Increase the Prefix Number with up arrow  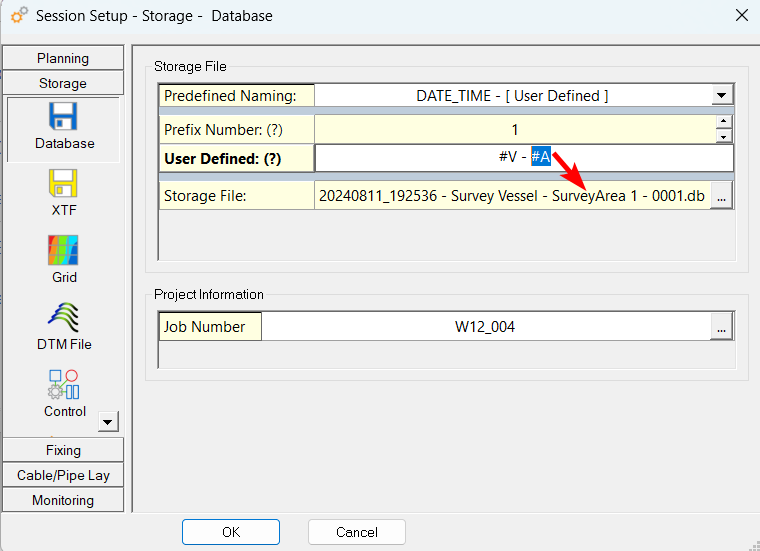click(x=724, y=122)
